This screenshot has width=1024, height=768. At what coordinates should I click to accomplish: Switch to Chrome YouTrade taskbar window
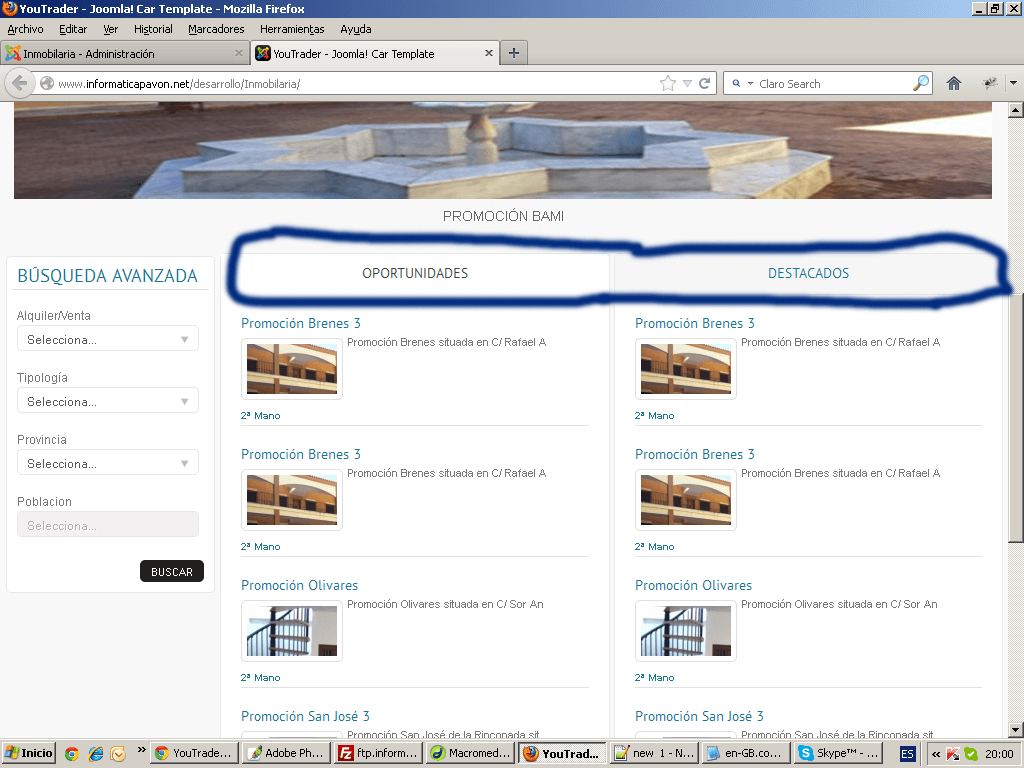pos(195,753)
